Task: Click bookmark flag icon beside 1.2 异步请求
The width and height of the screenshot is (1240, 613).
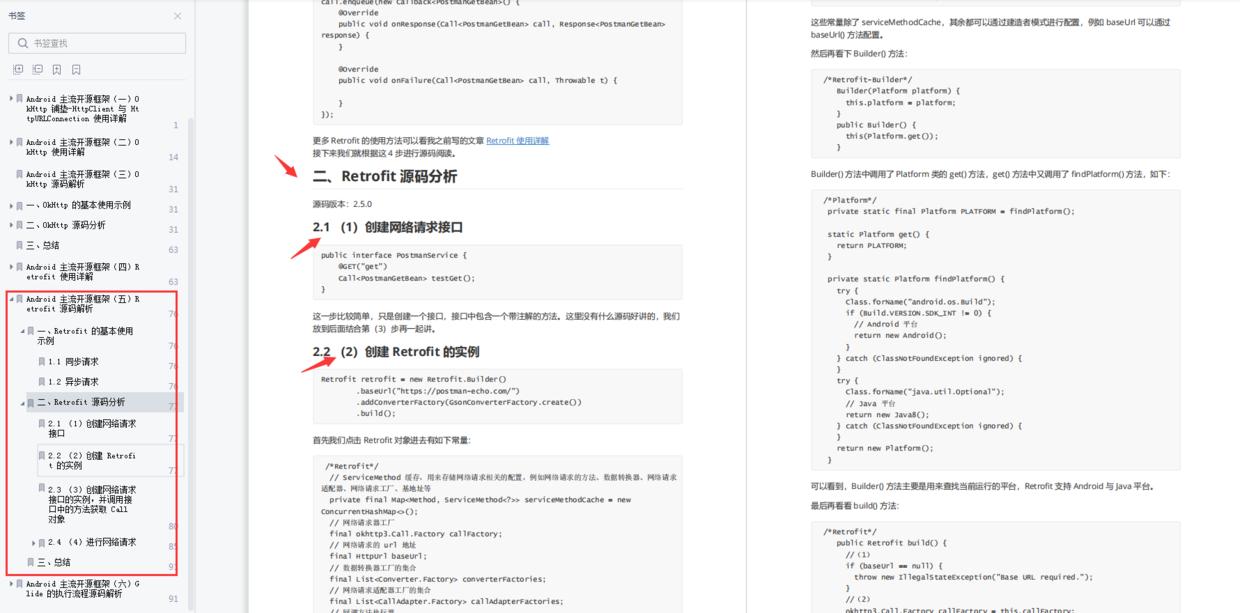Action: click(x=42, y=382)
